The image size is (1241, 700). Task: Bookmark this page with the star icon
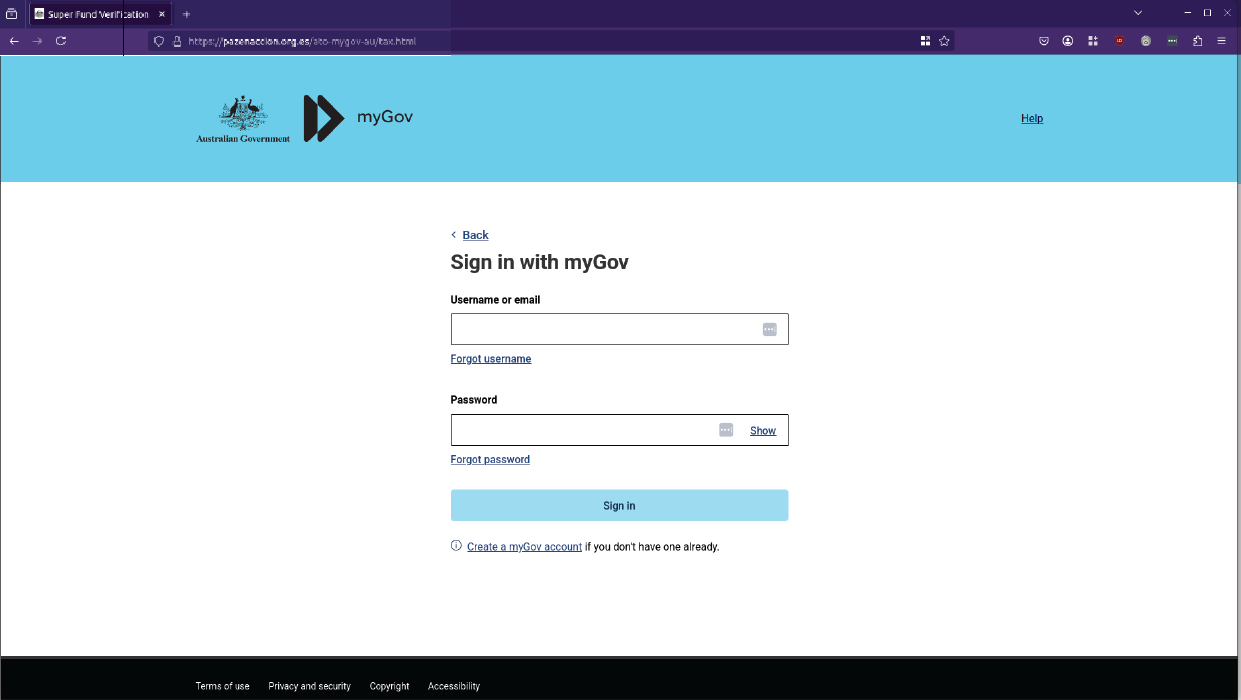944,41
